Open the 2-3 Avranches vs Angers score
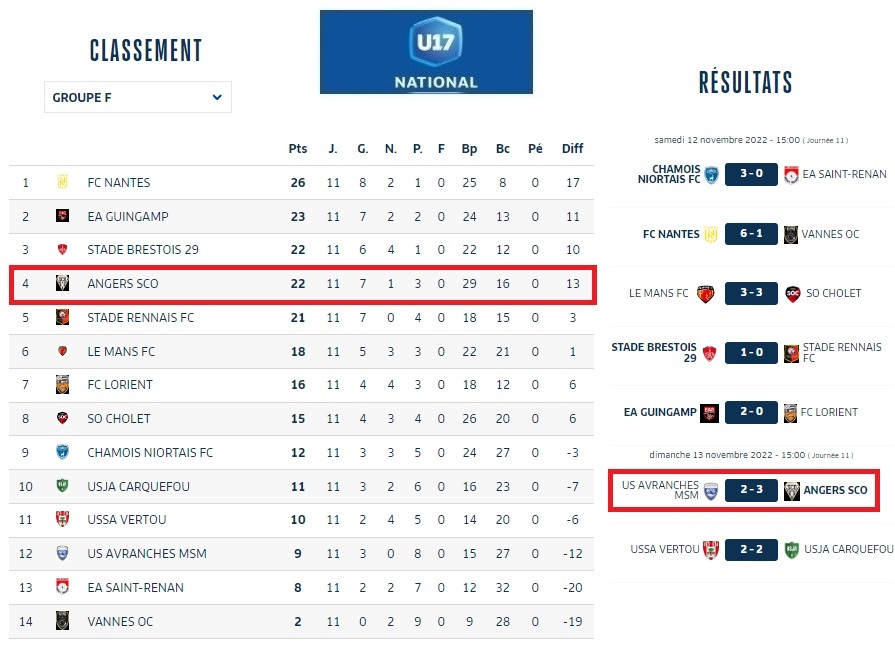This screenshot has width=895, height=648. pos(751,490)
